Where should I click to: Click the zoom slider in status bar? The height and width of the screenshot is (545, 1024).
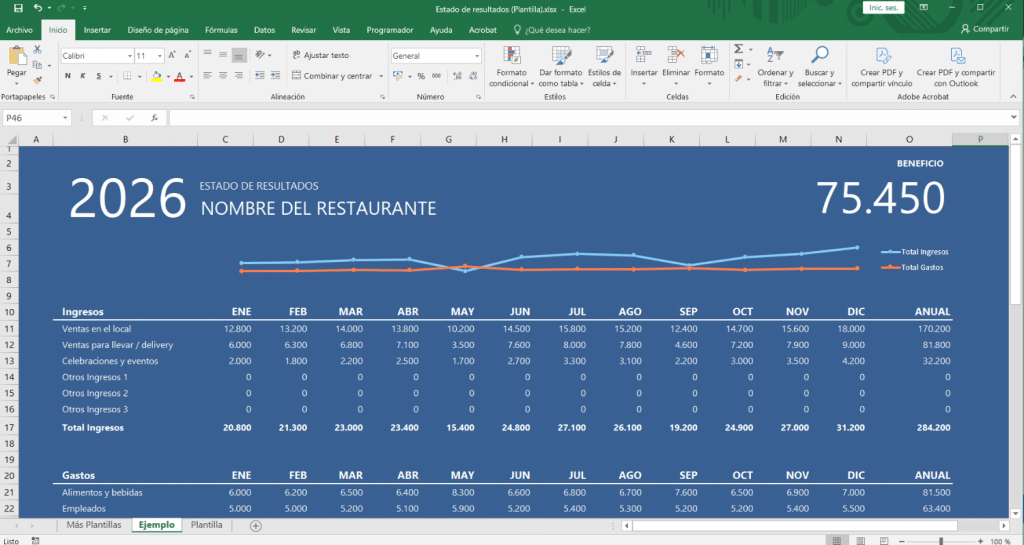point(940,541)
